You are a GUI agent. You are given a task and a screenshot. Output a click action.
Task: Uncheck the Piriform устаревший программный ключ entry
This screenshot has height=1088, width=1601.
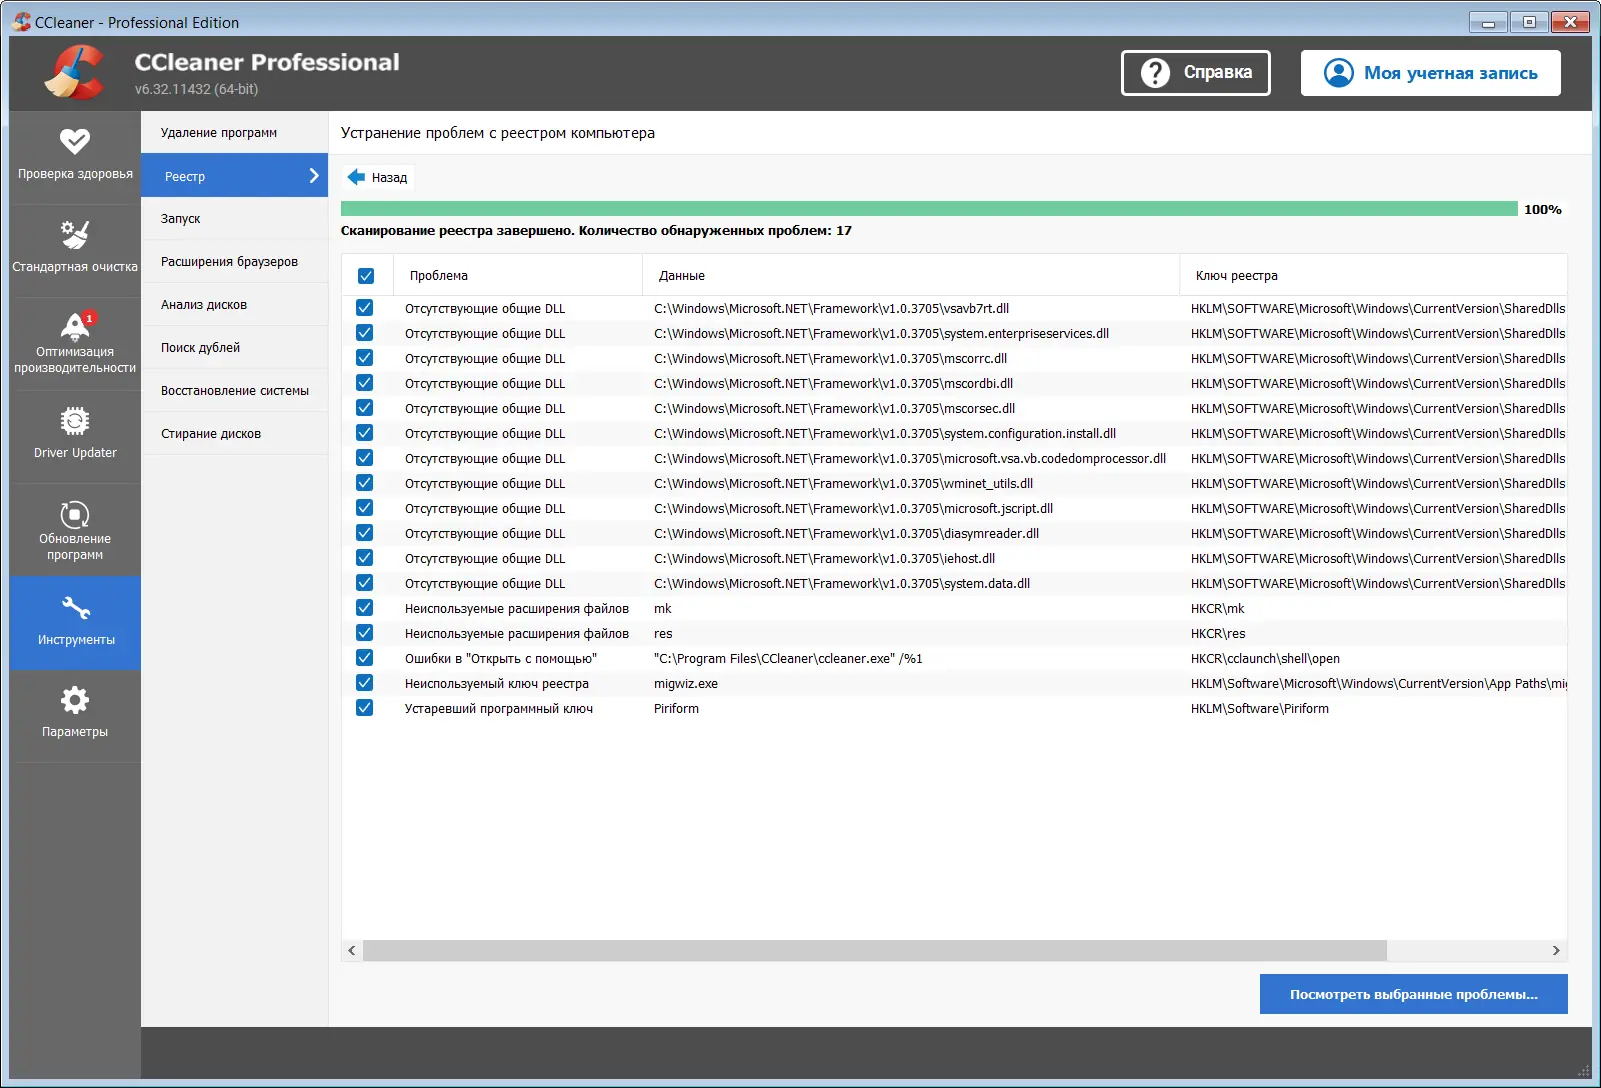click(x=364, y=708)
